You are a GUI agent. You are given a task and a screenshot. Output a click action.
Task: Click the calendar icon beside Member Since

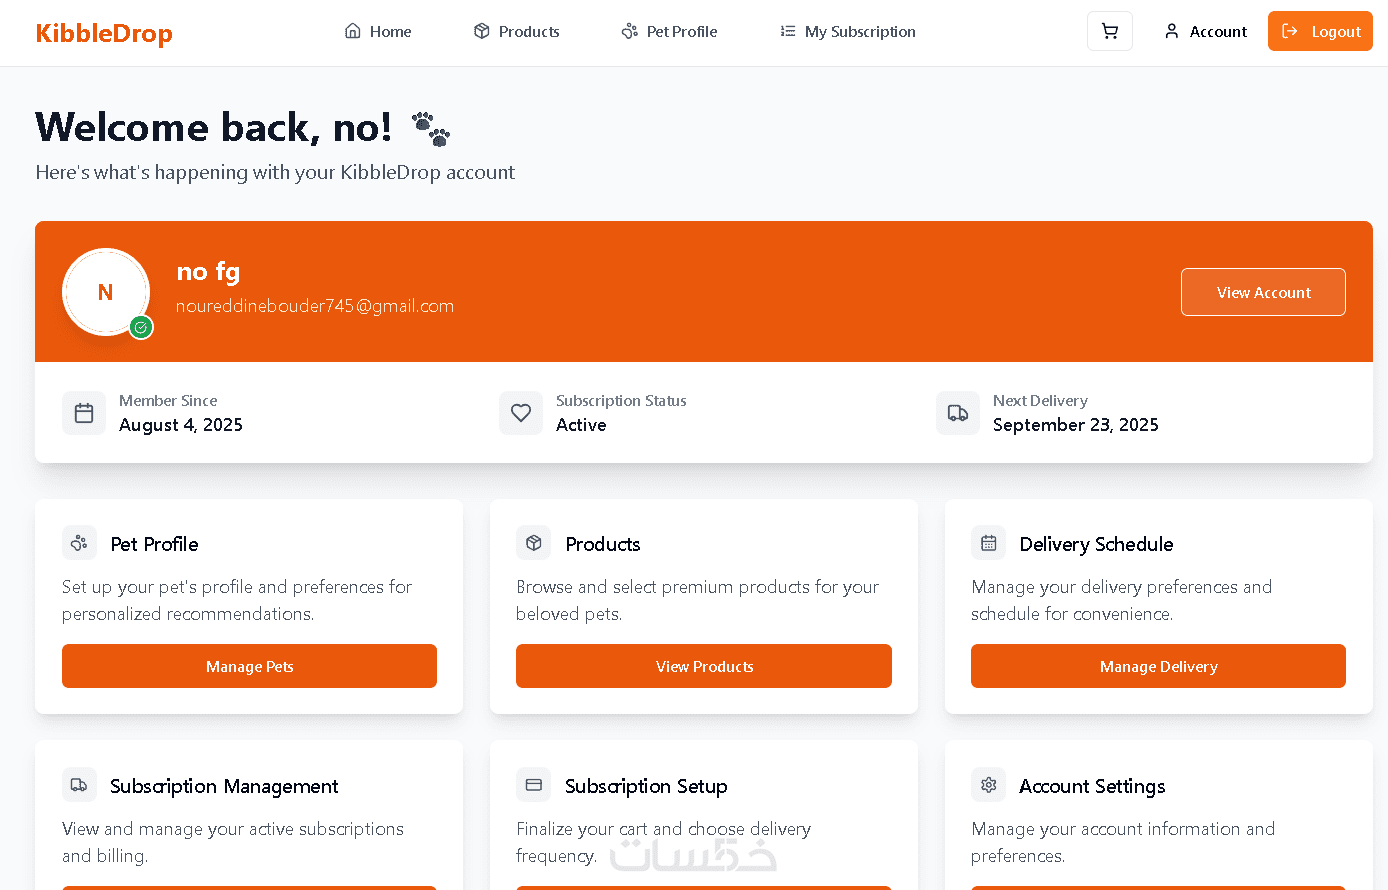84,413
